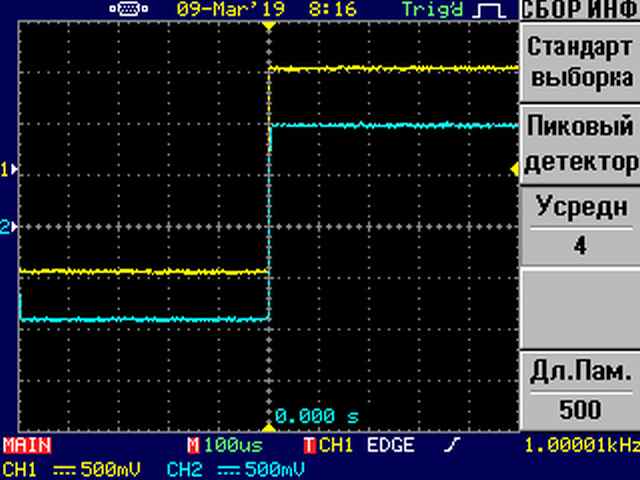Screen dimensions: 640x480
Task: Click the 1.00001kHz frequency readout
Action: tap(582, 445)
